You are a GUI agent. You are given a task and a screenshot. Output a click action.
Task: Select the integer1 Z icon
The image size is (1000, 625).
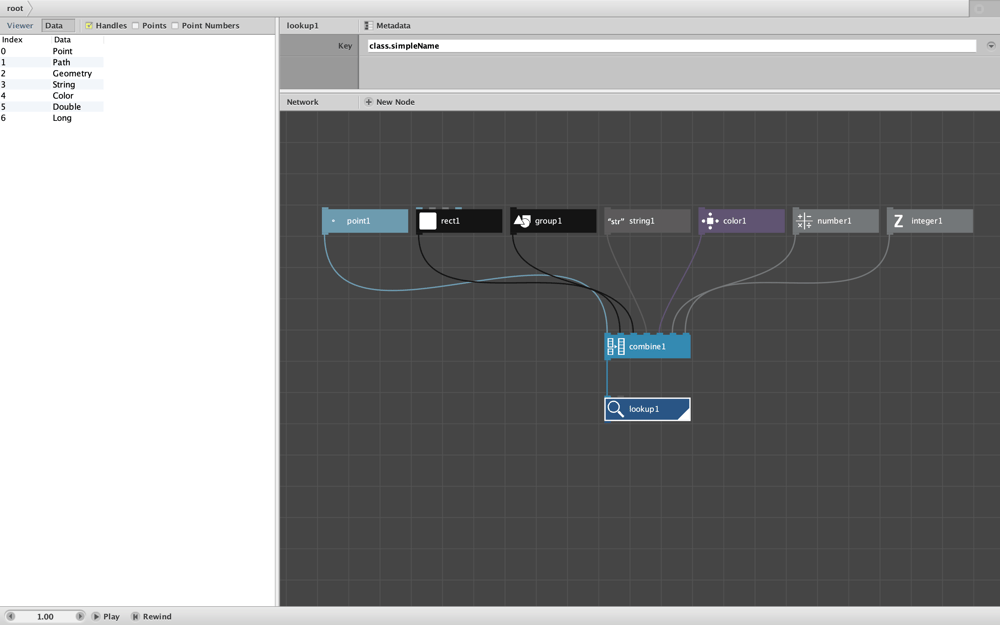pos(898,221)
